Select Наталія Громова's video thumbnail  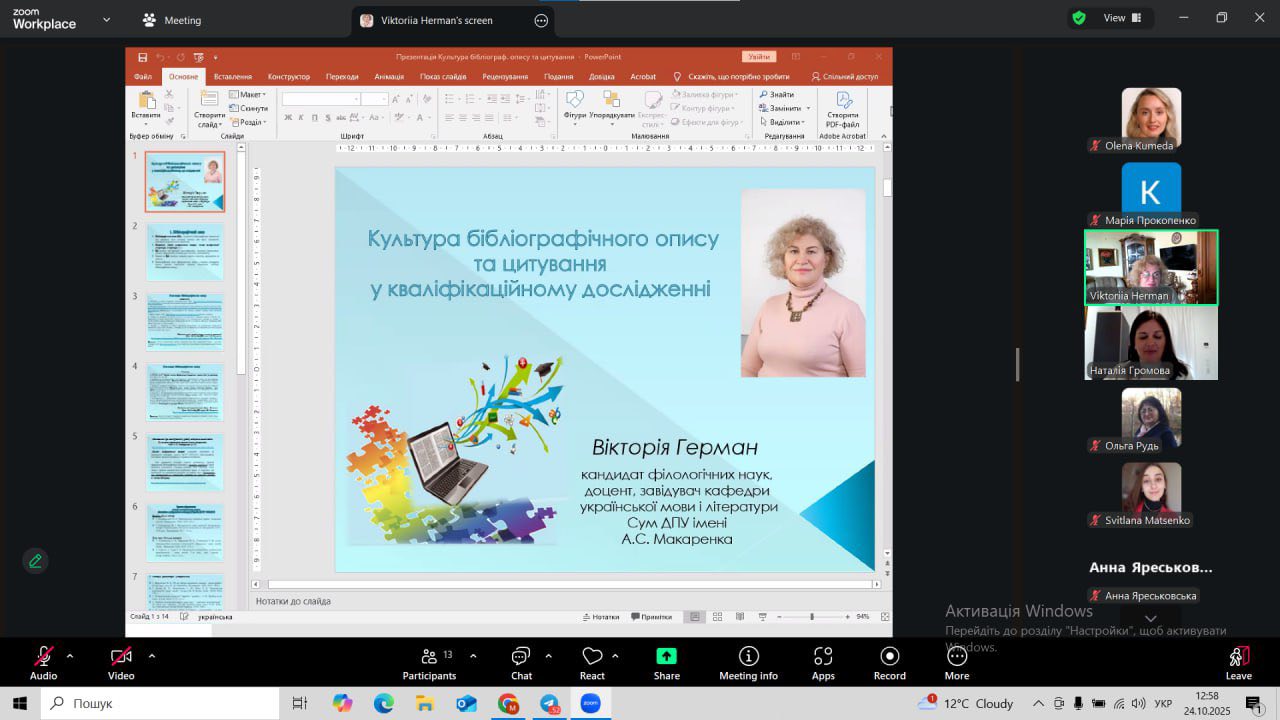[1151, 342]
